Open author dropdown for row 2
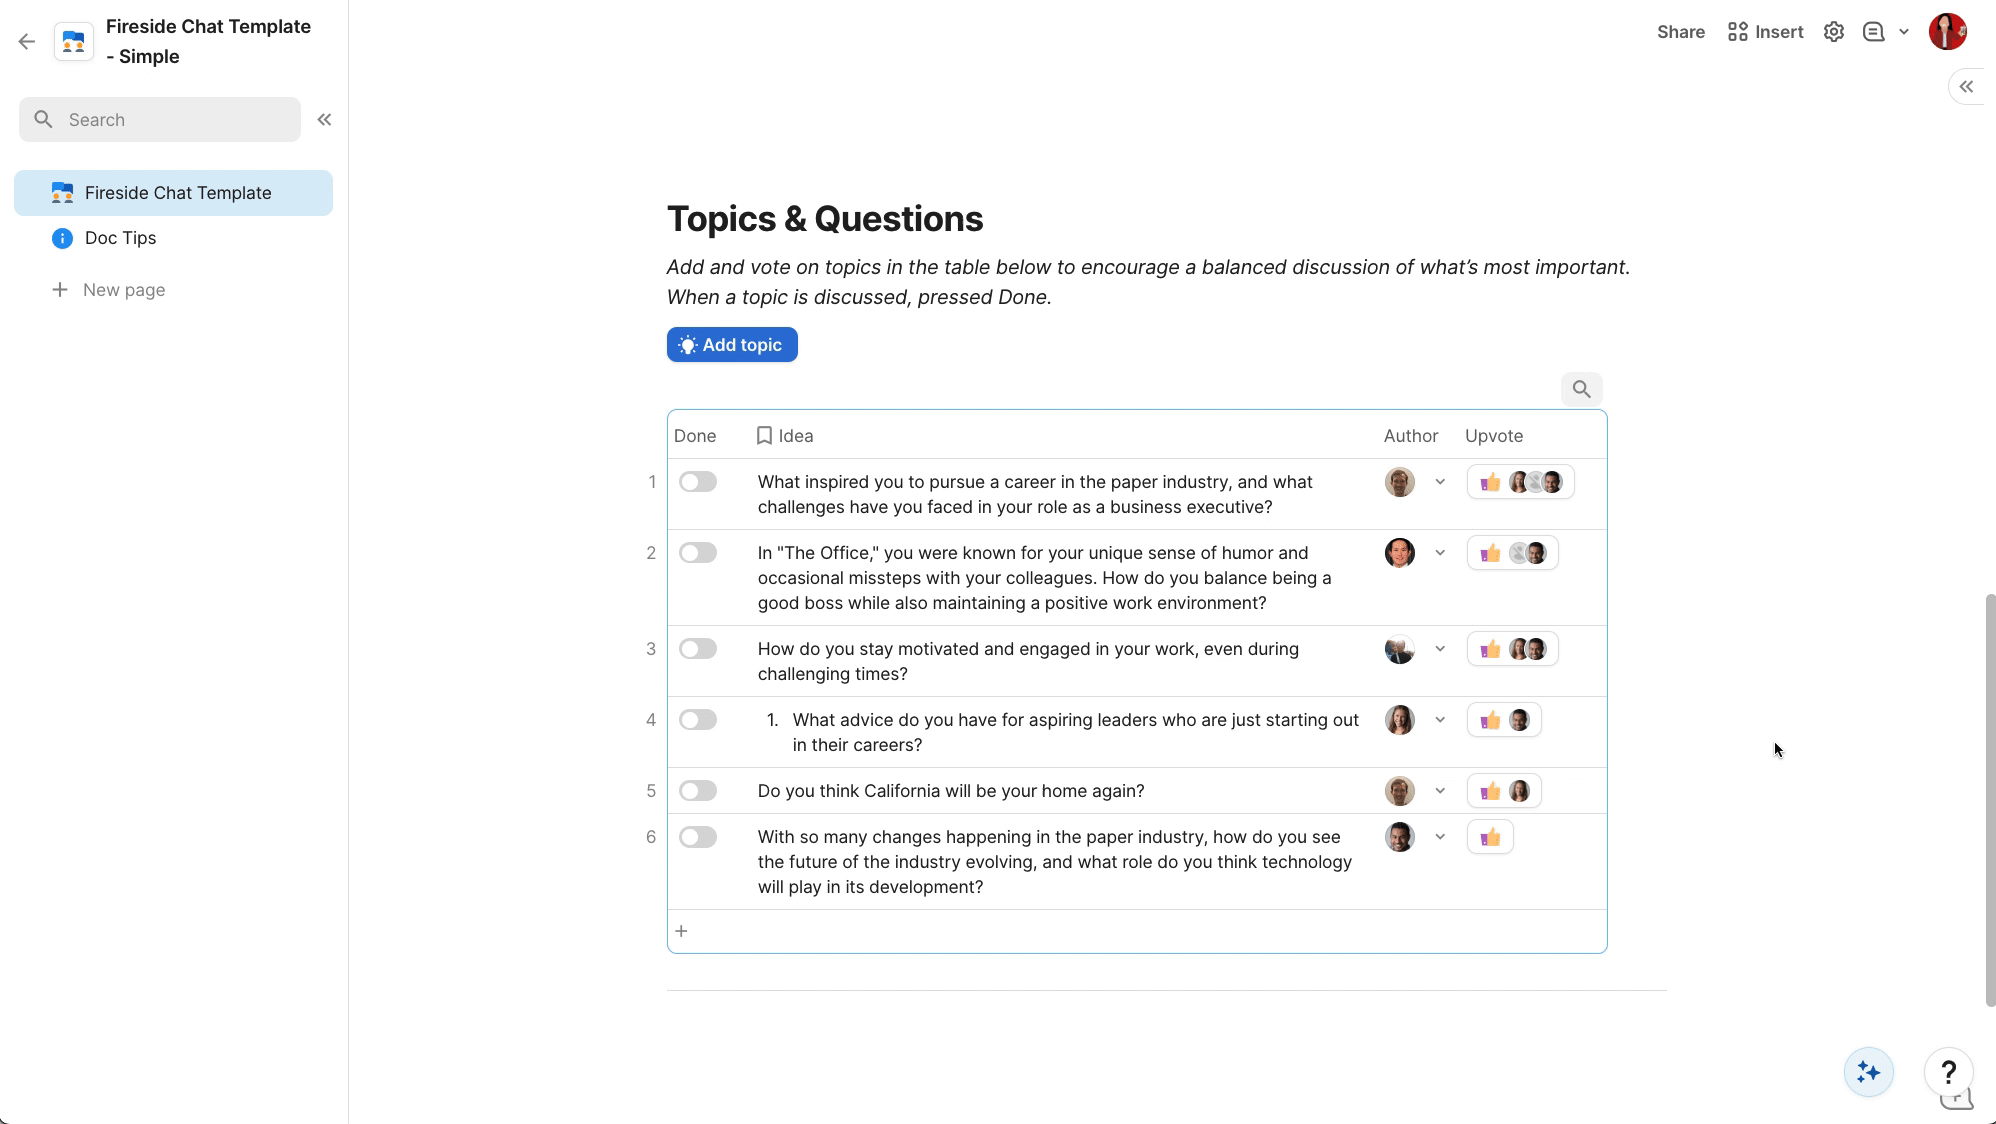Screen dimensions: 1996x1124 [1440, 553]
